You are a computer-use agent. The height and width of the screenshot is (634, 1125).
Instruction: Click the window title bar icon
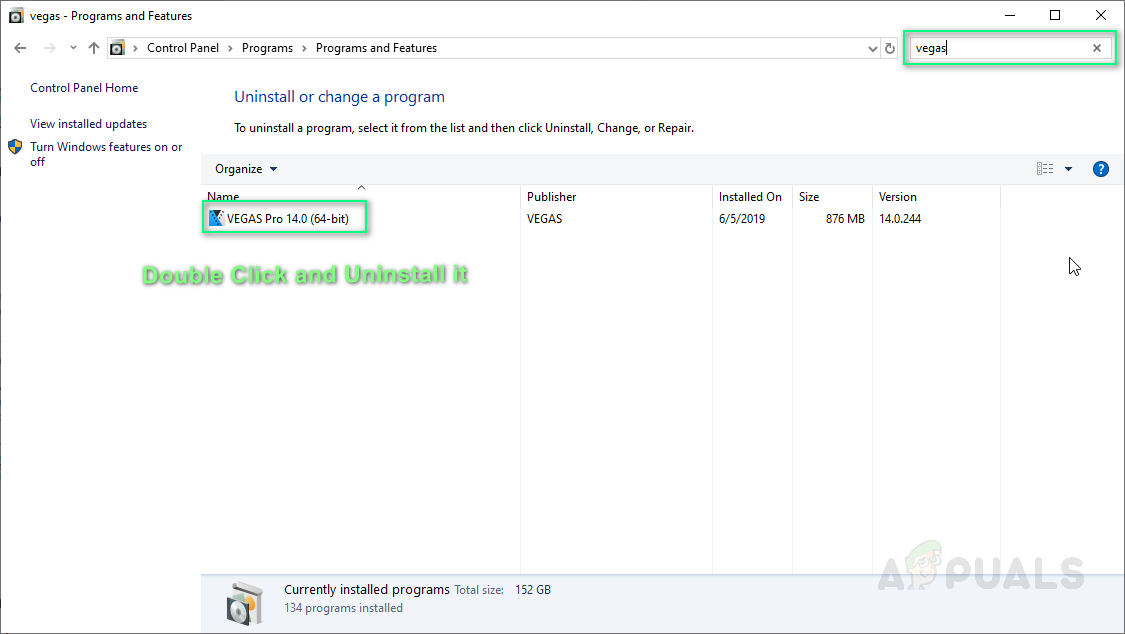tap(16, 16)
